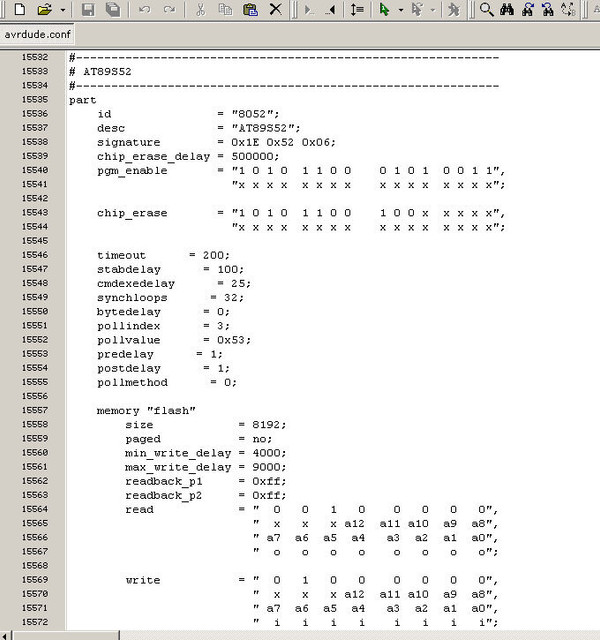Click the 'bytedelay' keyword
Image resolution: width=600 pixels, height=640 pixels.
tap(129, 312)
